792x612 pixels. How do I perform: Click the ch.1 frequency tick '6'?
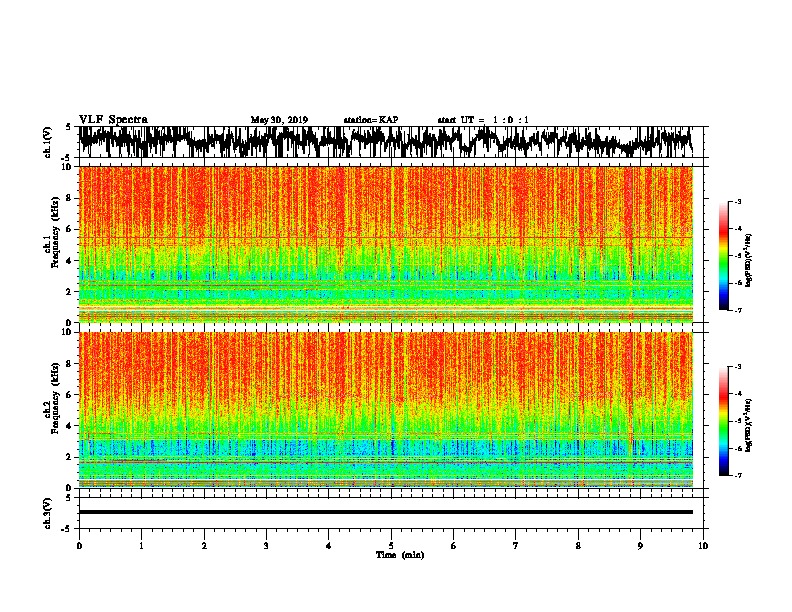click(x=70, y=229)
